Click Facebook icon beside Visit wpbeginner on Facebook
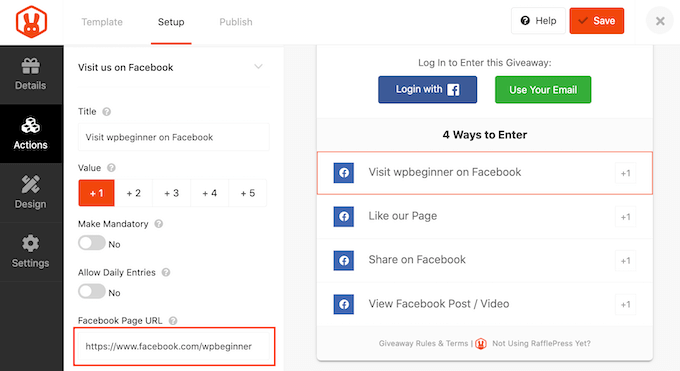 343,173
